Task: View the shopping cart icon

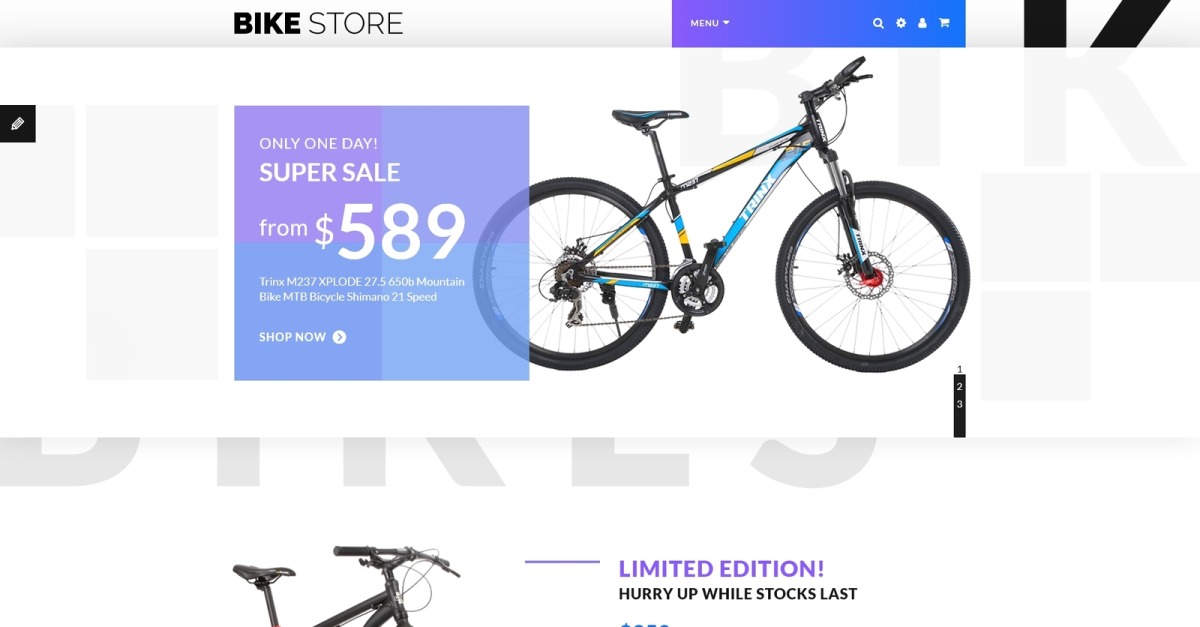Action: coord(944,23)
